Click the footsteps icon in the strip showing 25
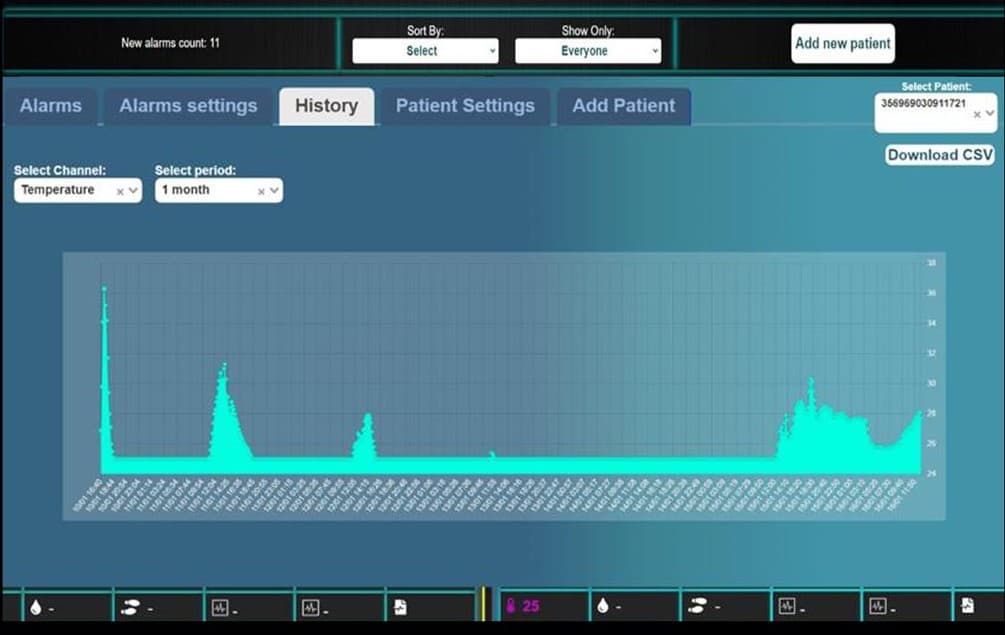1005x635 pixels. coord(697,606)
